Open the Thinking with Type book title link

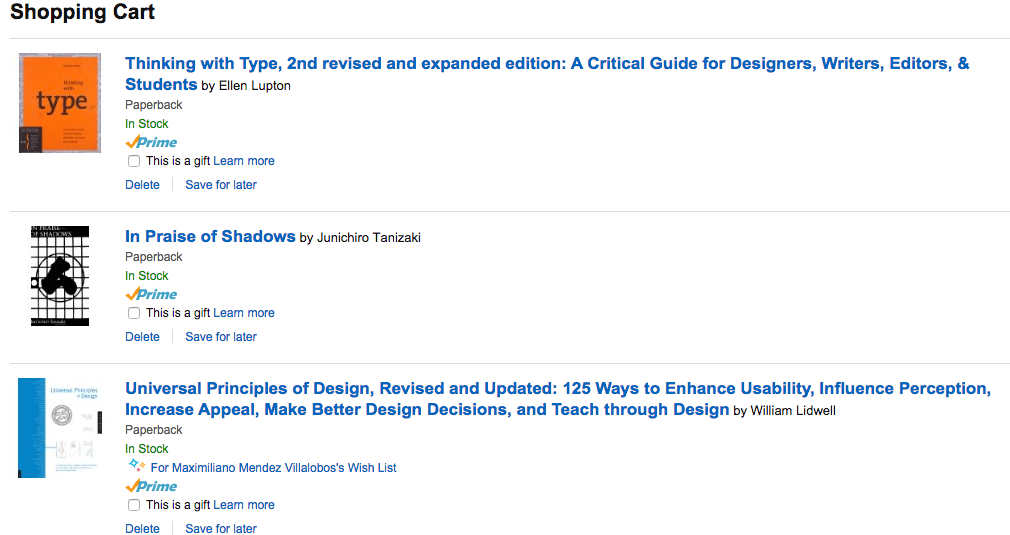click(546, 64)
